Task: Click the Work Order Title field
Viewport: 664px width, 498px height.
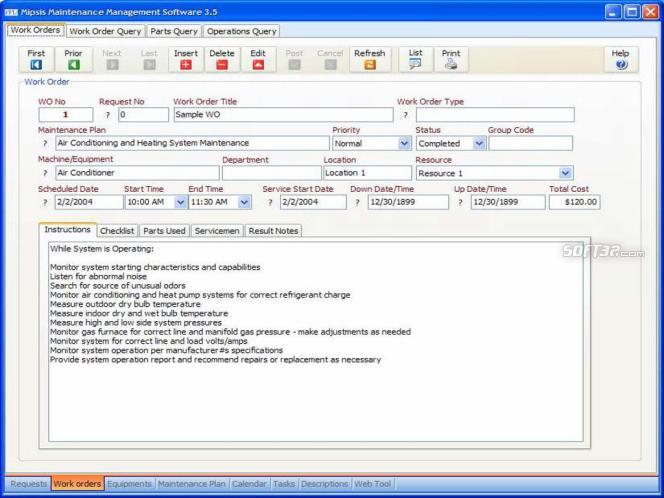Action: coord(283,115)
